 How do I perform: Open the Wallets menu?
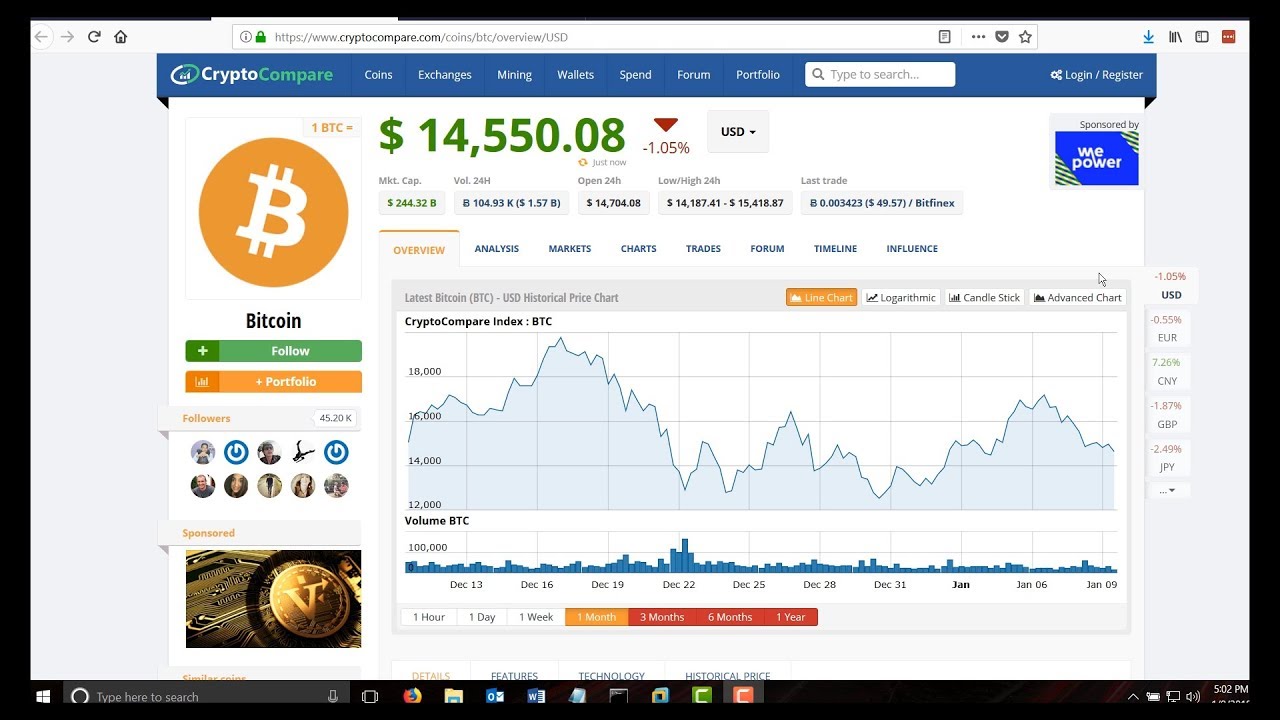(576, 74)
